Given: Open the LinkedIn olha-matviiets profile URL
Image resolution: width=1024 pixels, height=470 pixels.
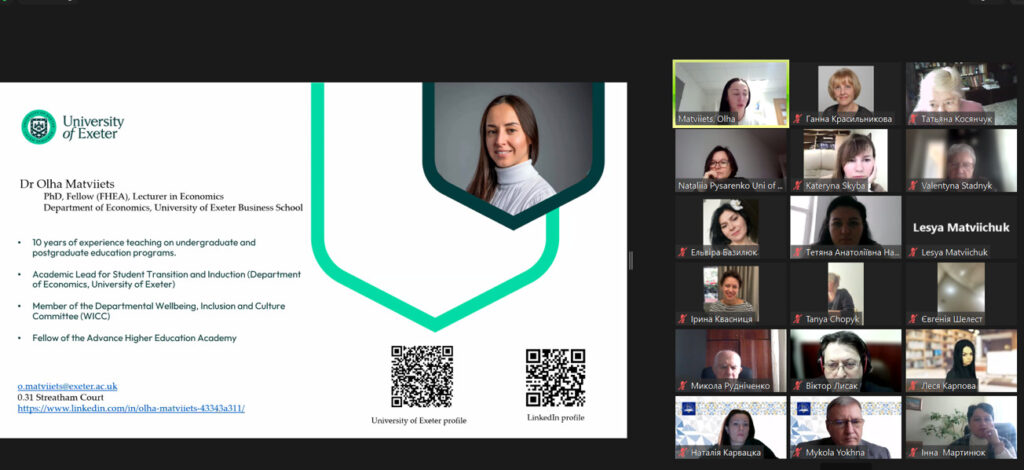Looking at the screenshot, I should pos(131,408).
